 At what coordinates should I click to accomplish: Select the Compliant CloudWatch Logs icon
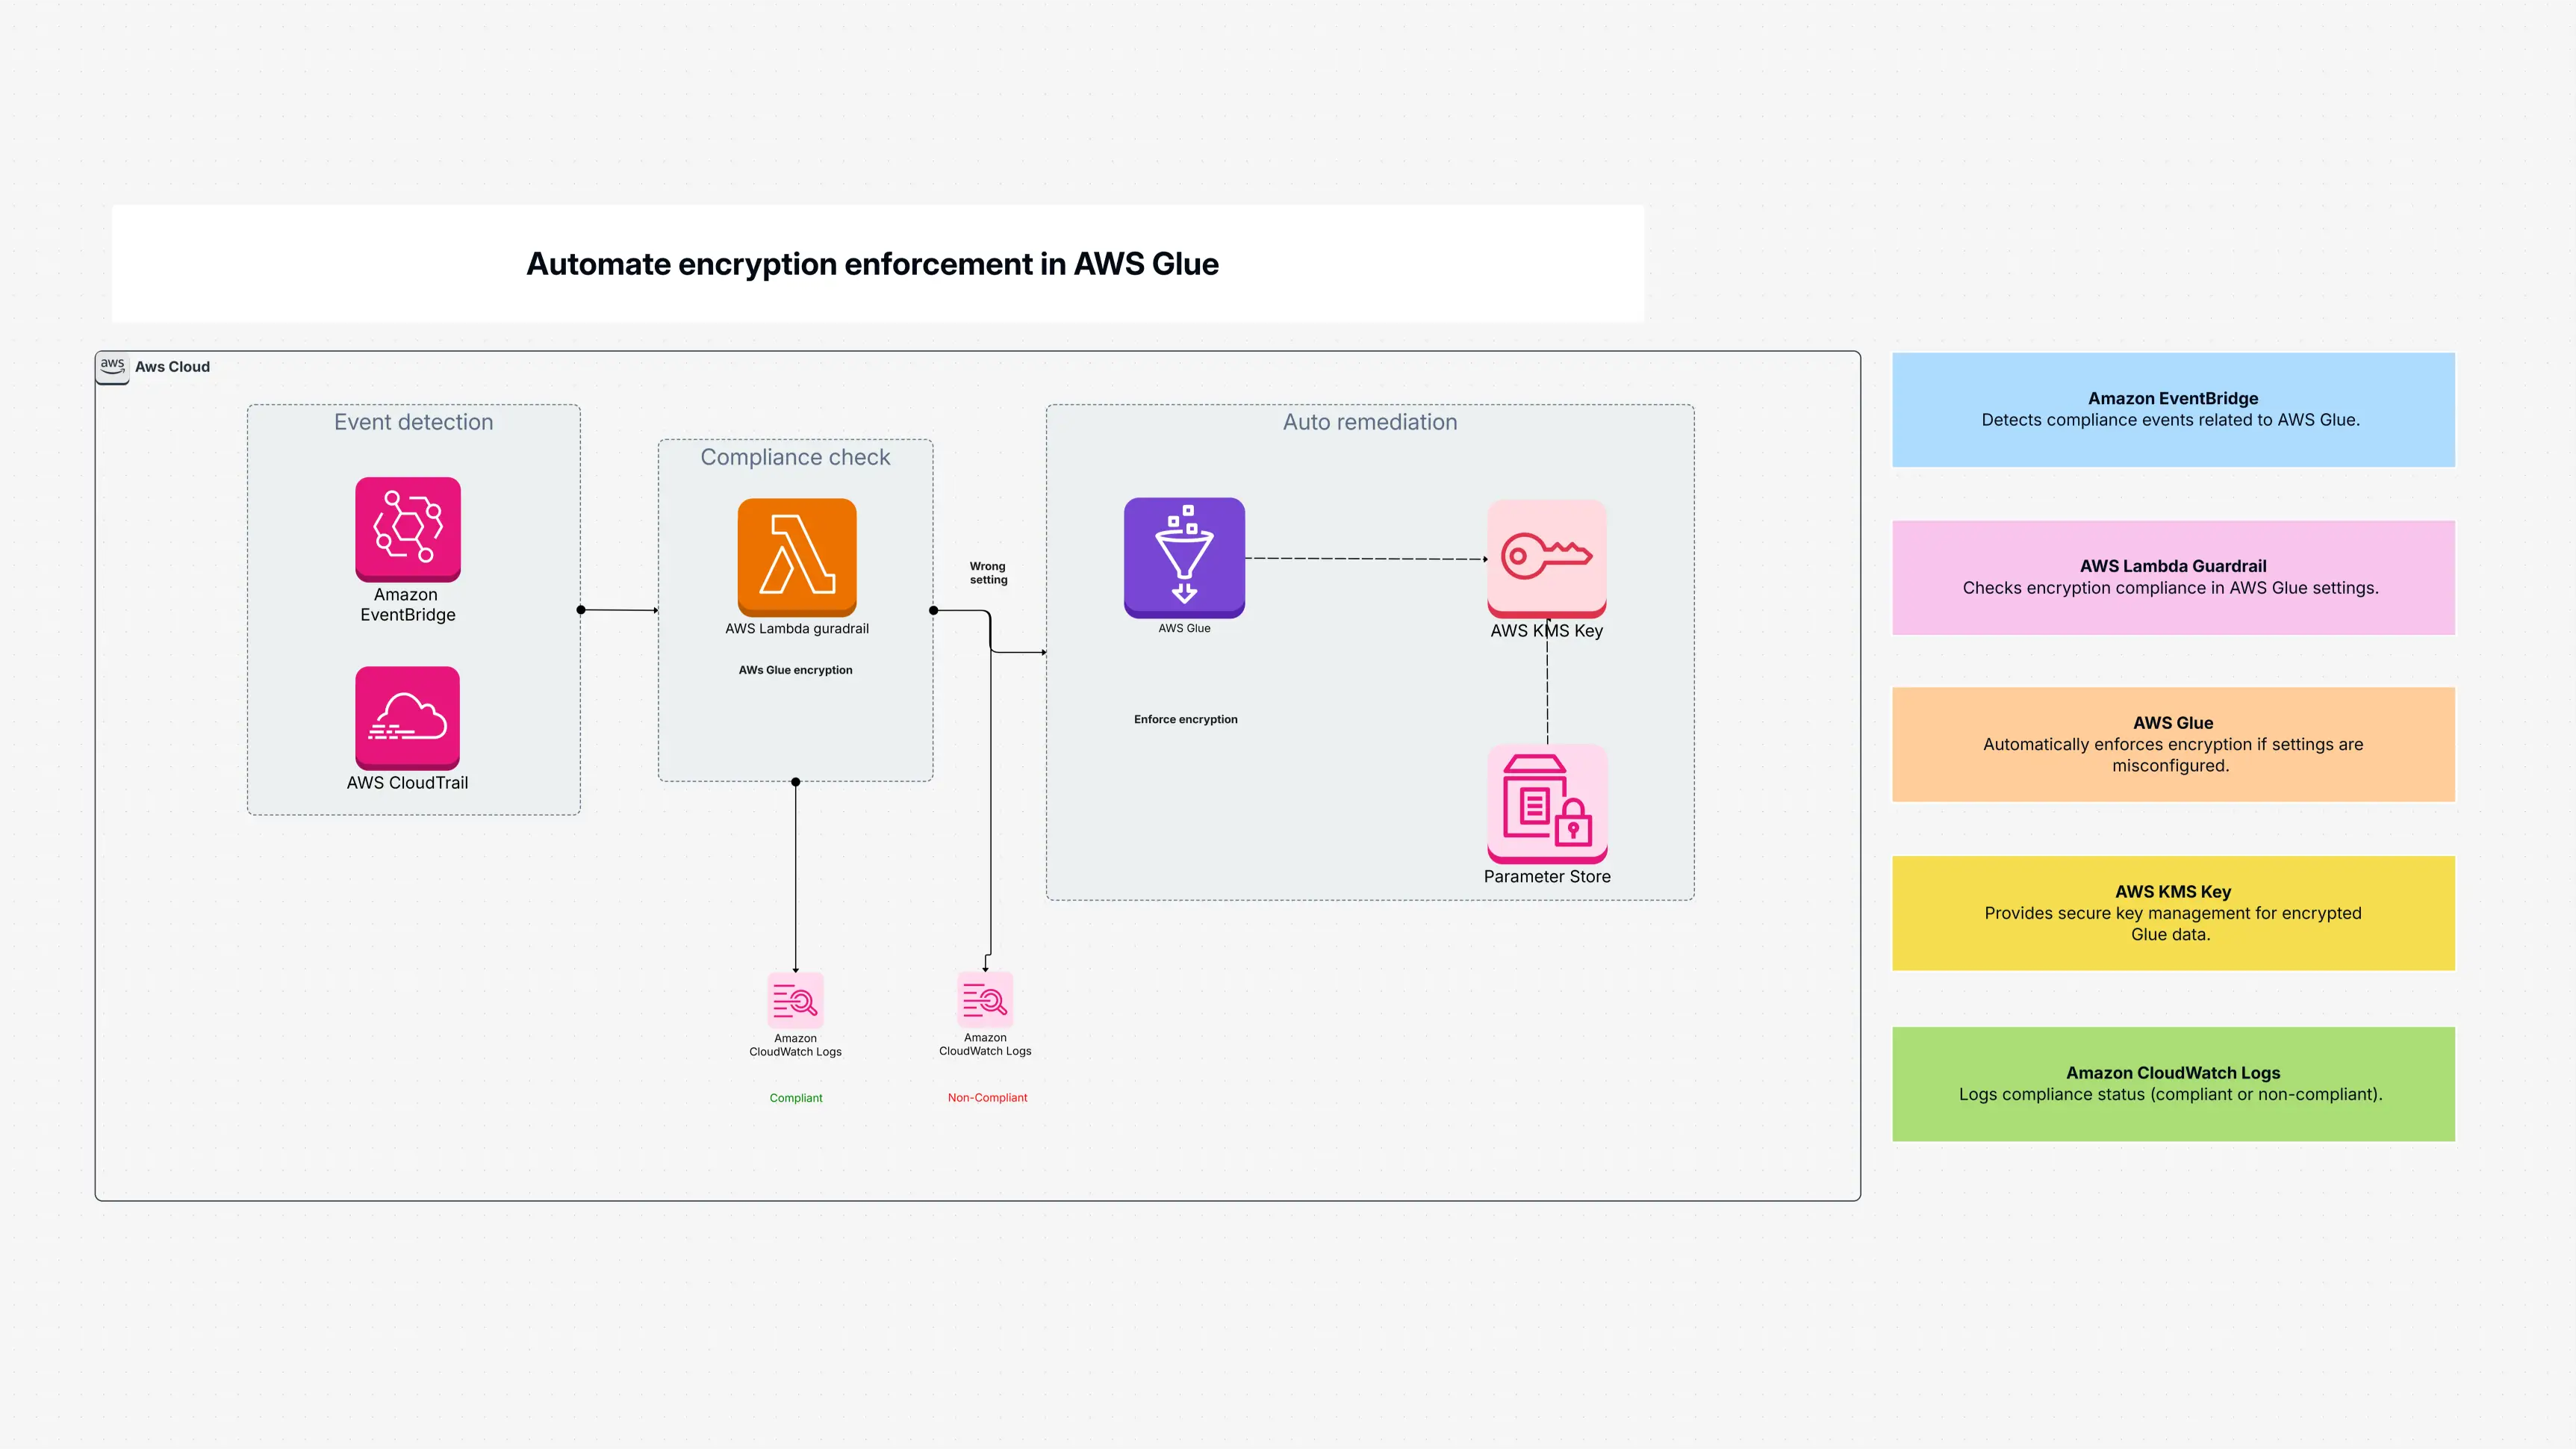795,999
